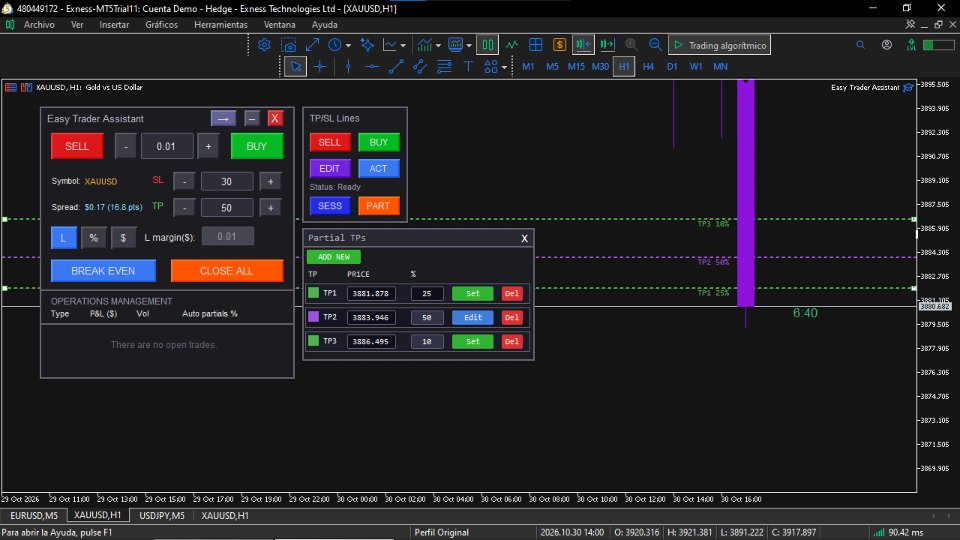Select the trendline drawing tool

tap(396, 67)
